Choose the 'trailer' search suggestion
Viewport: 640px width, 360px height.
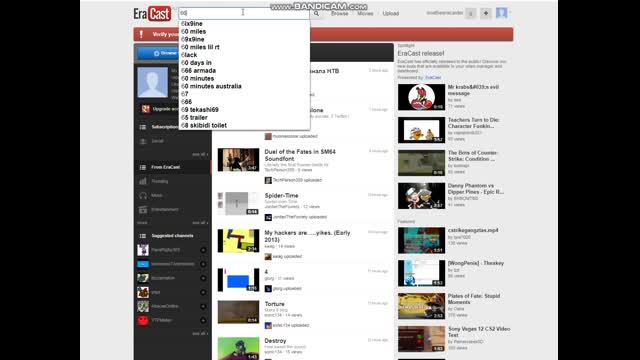[x=244, y=118]
